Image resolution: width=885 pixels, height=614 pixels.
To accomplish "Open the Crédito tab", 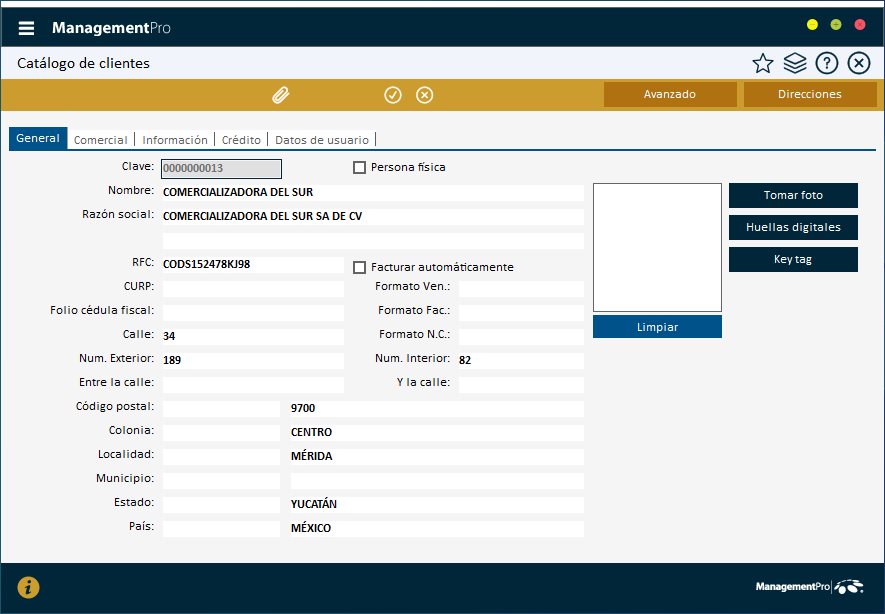I will pyautogui.click(x=241, y=140).
